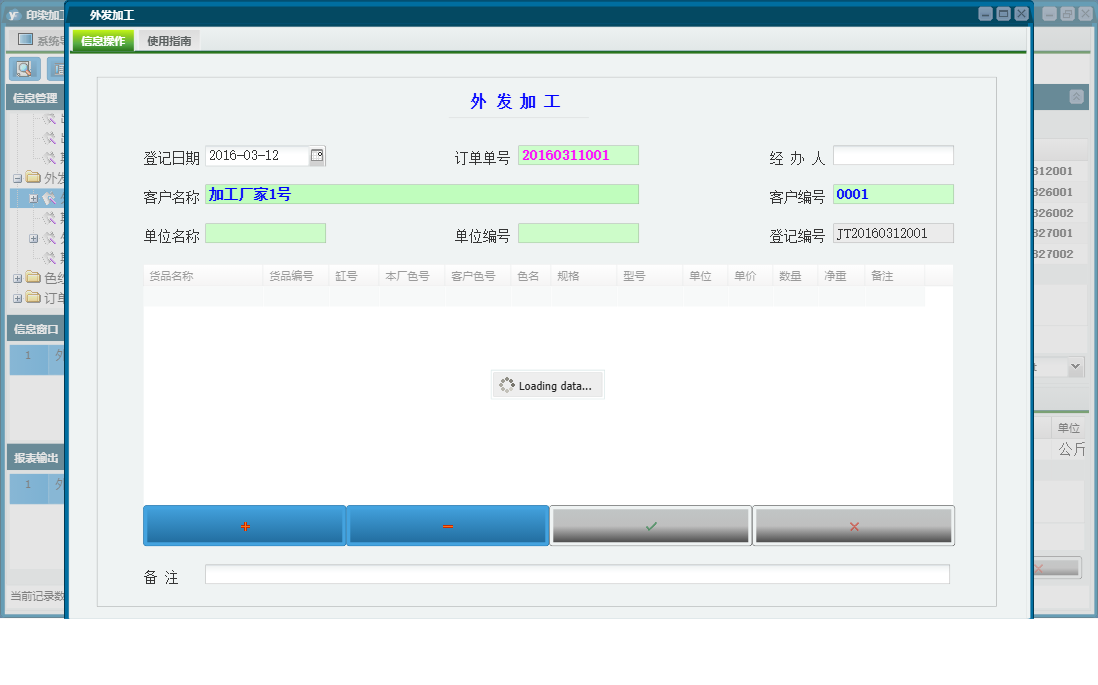Select the 数量 column header
Image resolution: width=1098 pixels, height=685 pixels.
[795, 276]
